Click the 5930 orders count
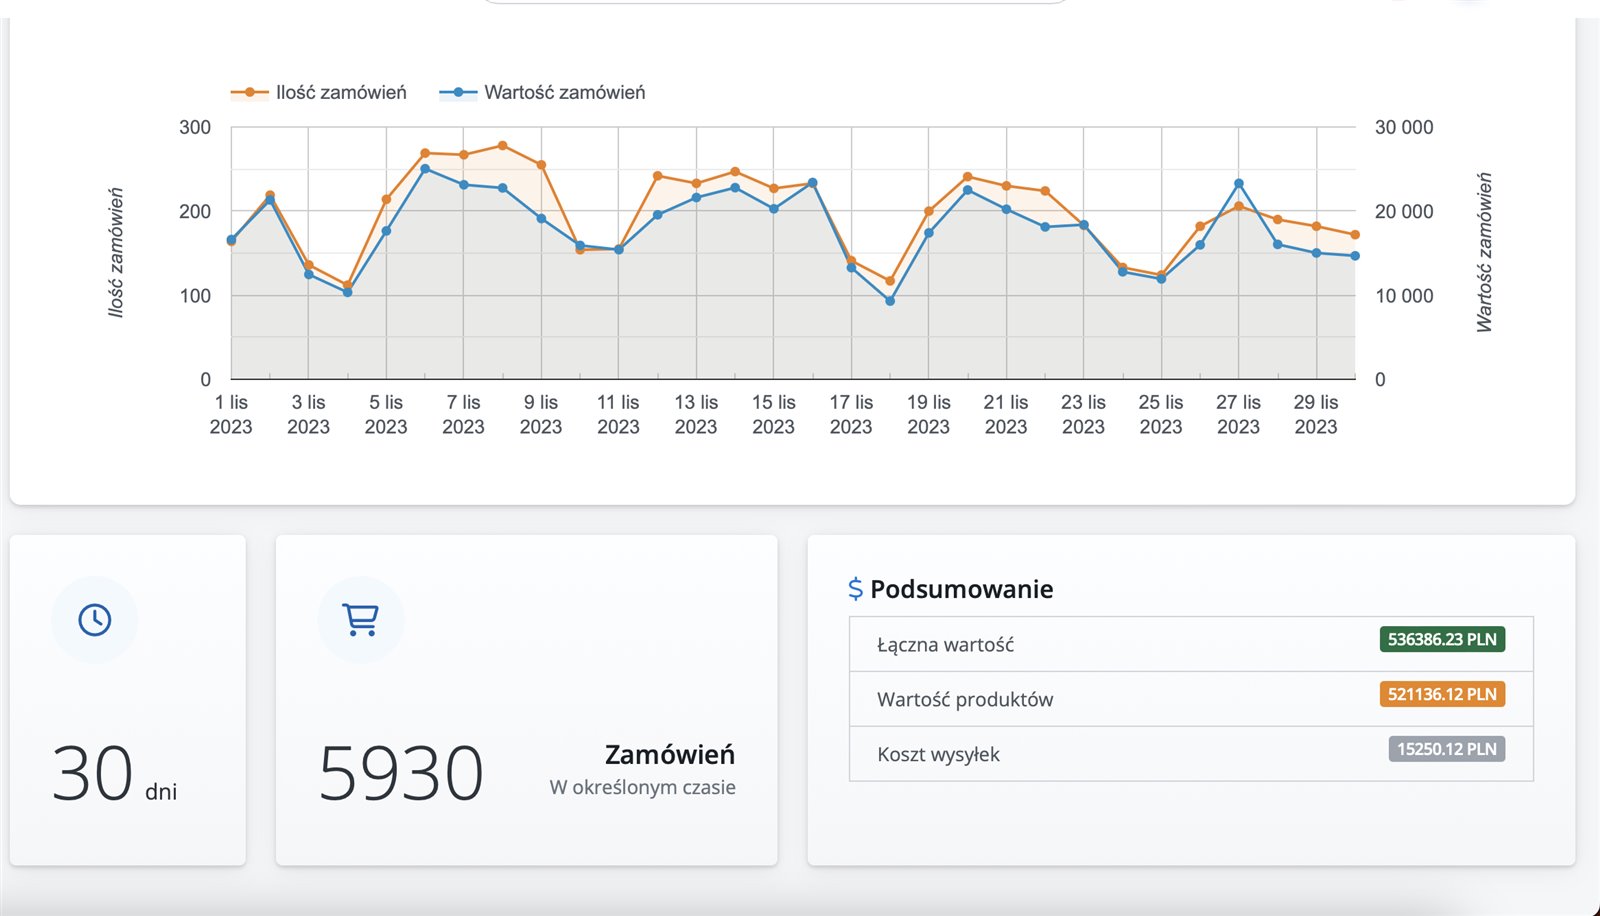1600x916 pixels. tap(401, 774)
